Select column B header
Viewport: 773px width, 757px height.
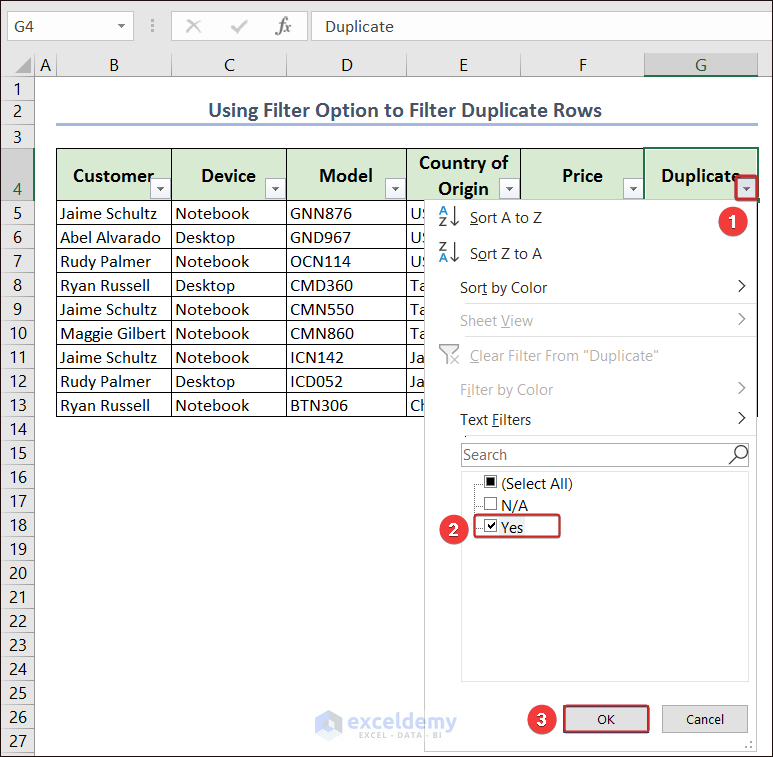114,65
